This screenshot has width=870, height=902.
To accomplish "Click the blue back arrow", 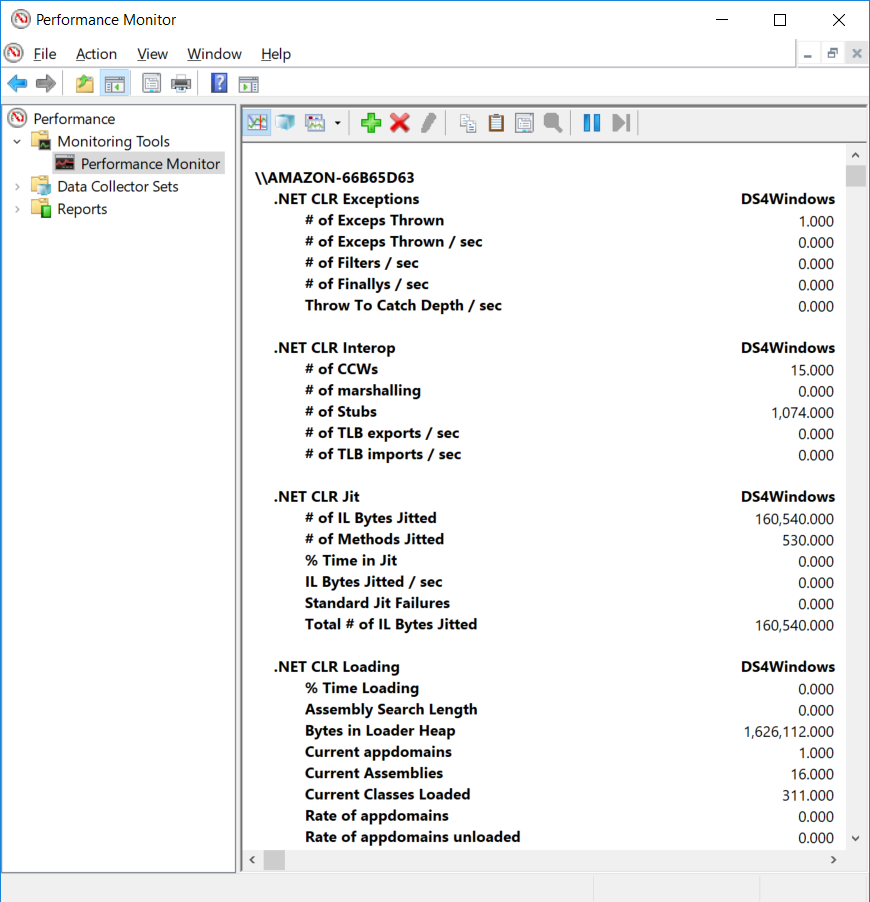I will (x=16, y=83).
